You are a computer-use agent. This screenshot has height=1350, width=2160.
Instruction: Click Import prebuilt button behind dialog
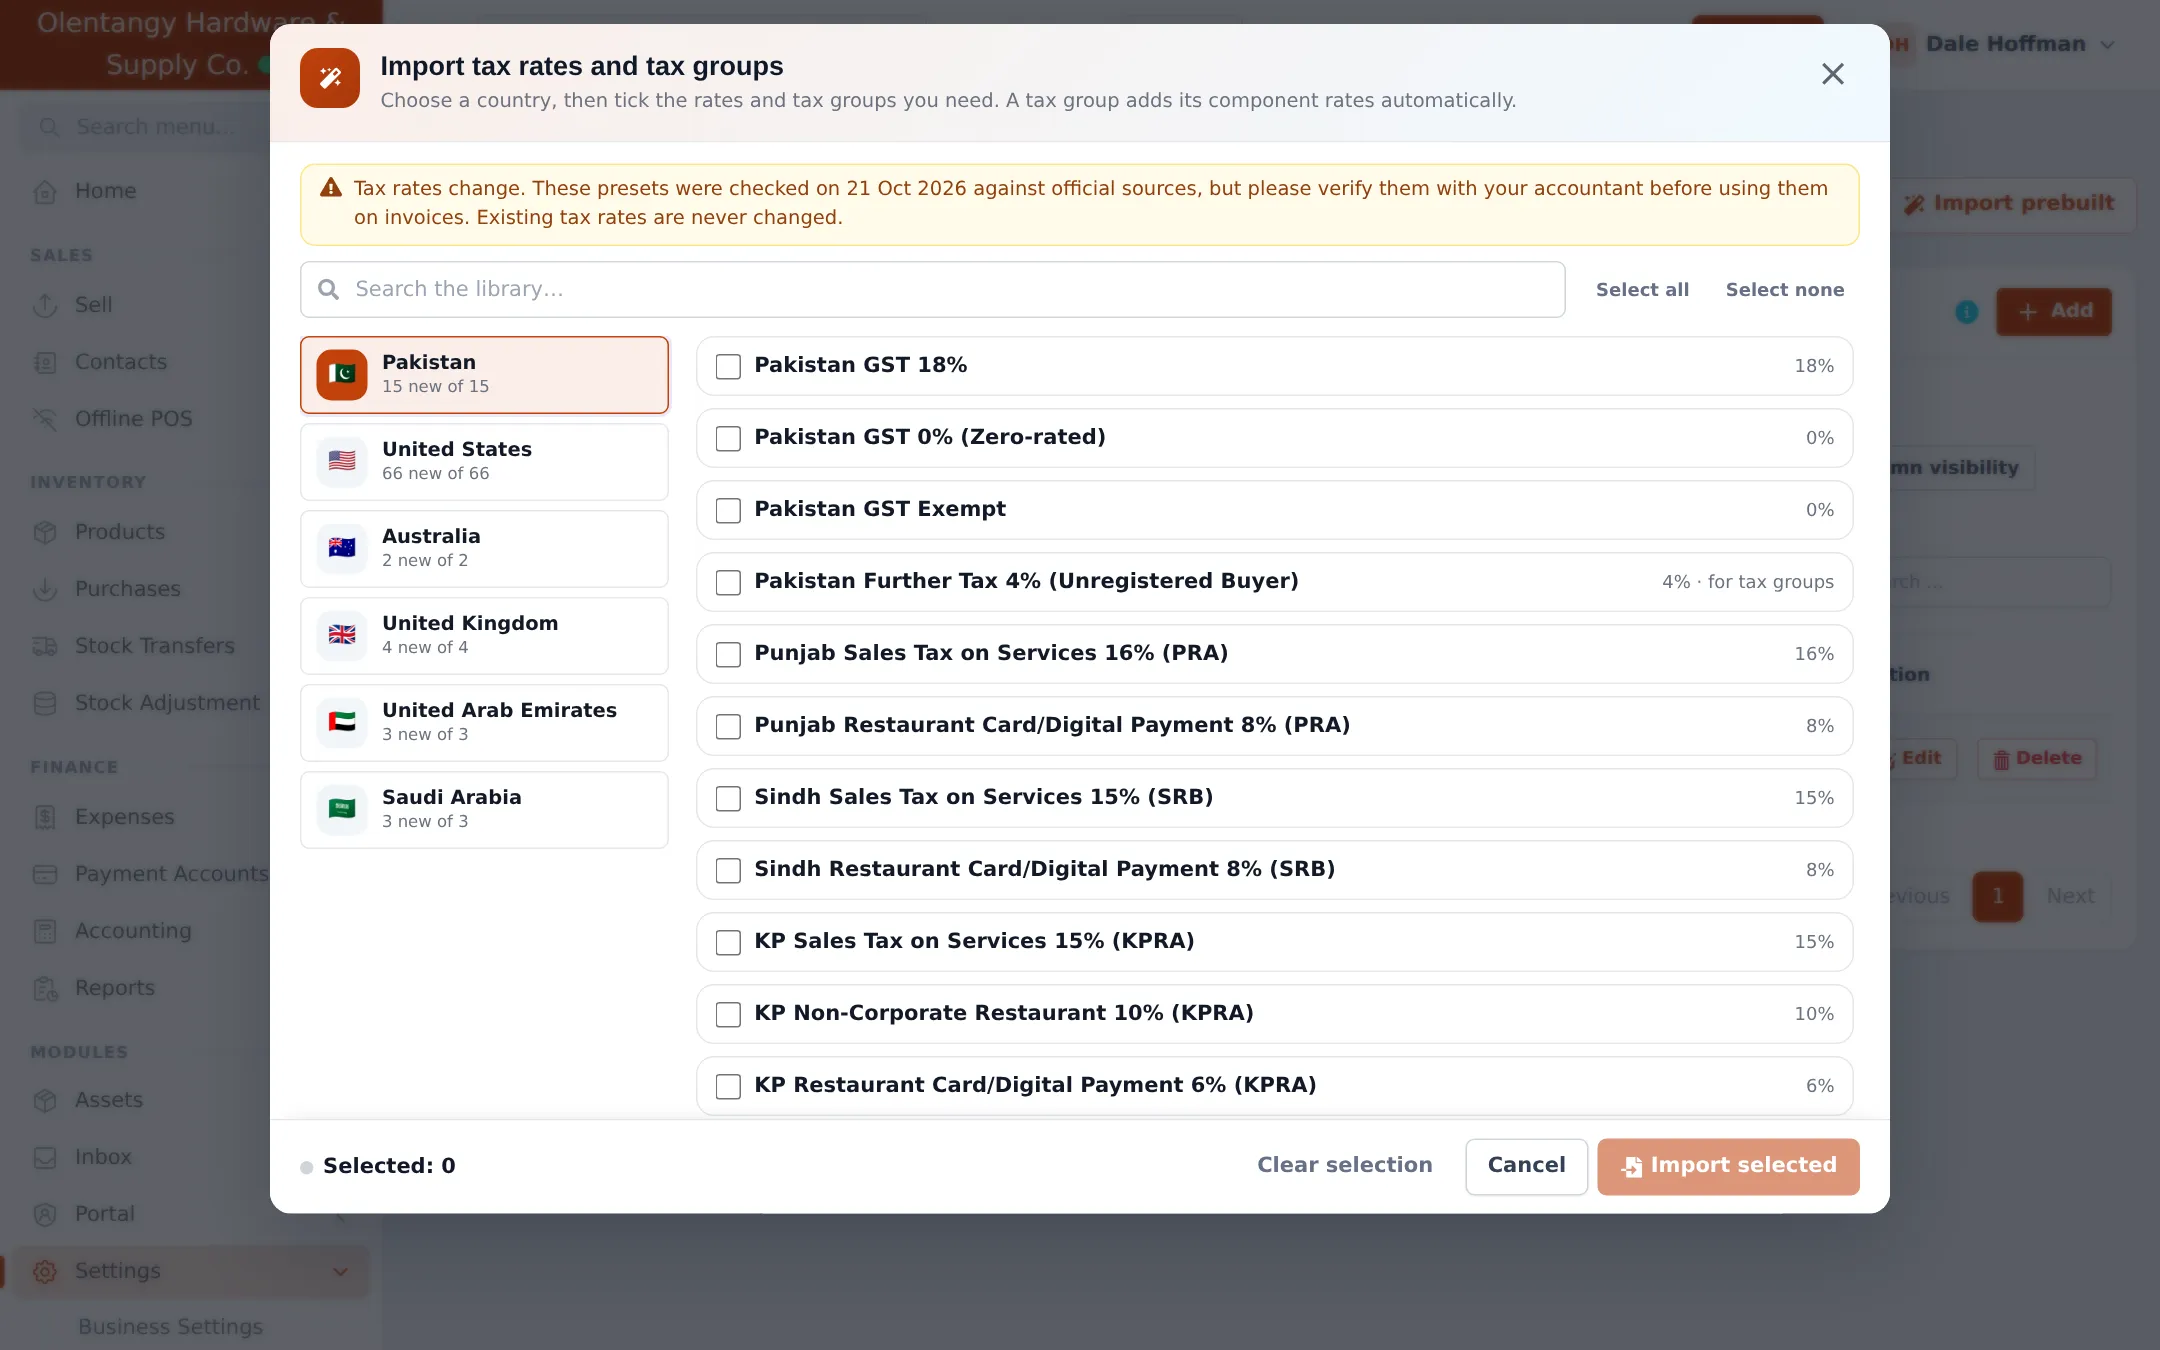(2012, 204)
